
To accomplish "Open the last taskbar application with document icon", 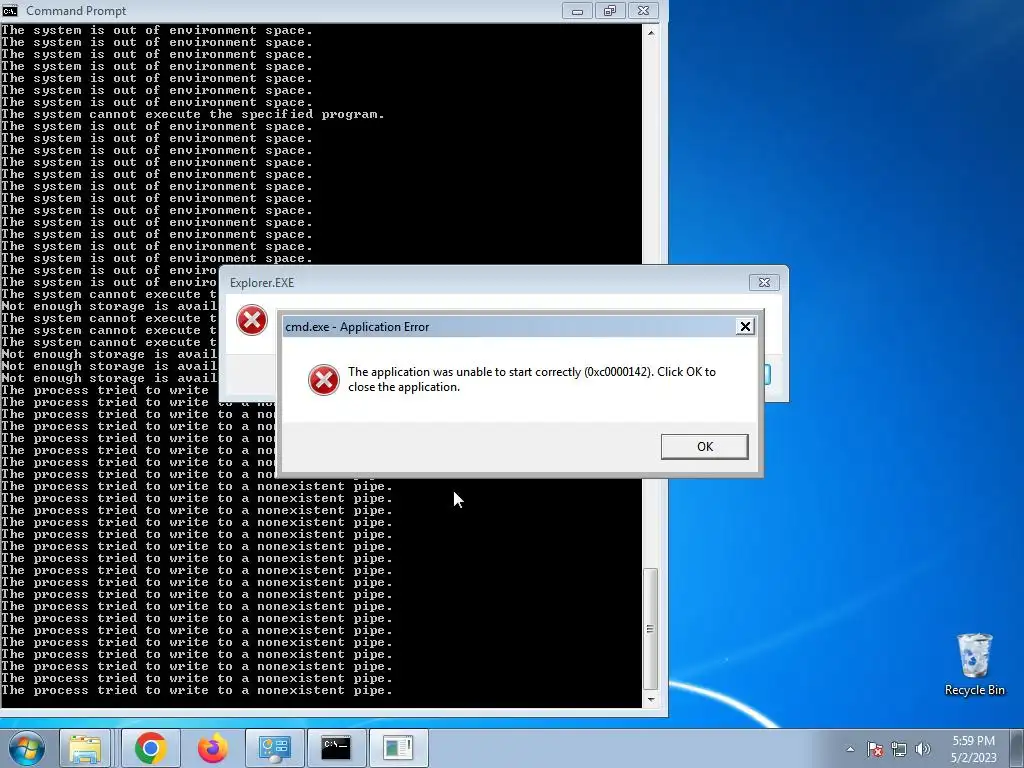I will click(398, 748).
